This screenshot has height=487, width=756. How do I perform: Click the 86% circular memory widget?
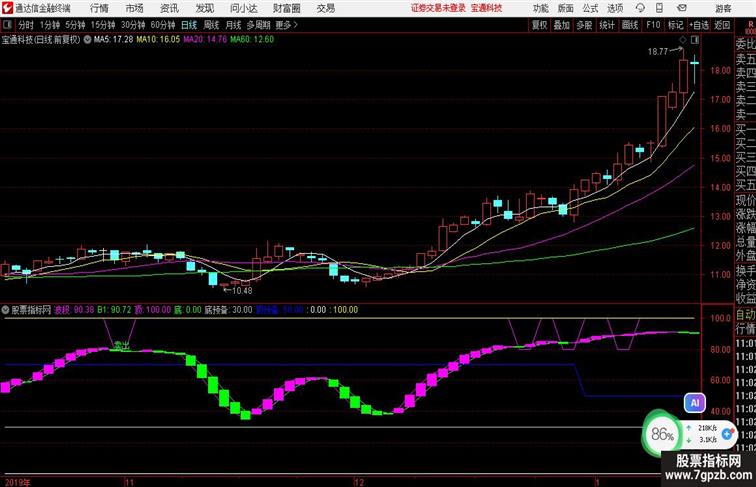point(662,434)
